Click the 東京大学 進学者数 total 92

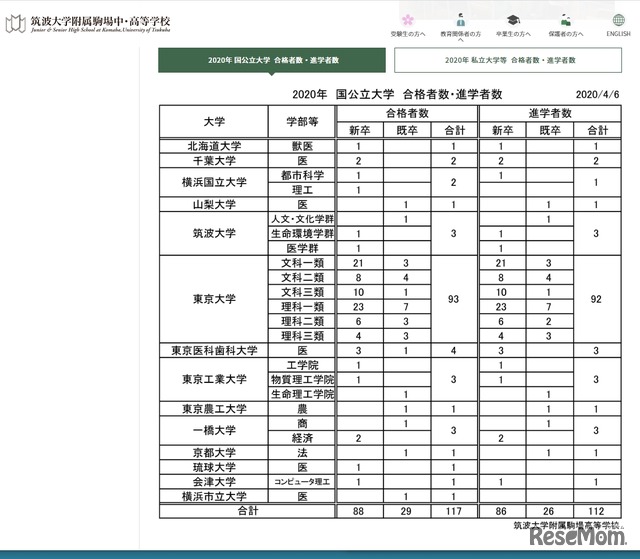596,299
